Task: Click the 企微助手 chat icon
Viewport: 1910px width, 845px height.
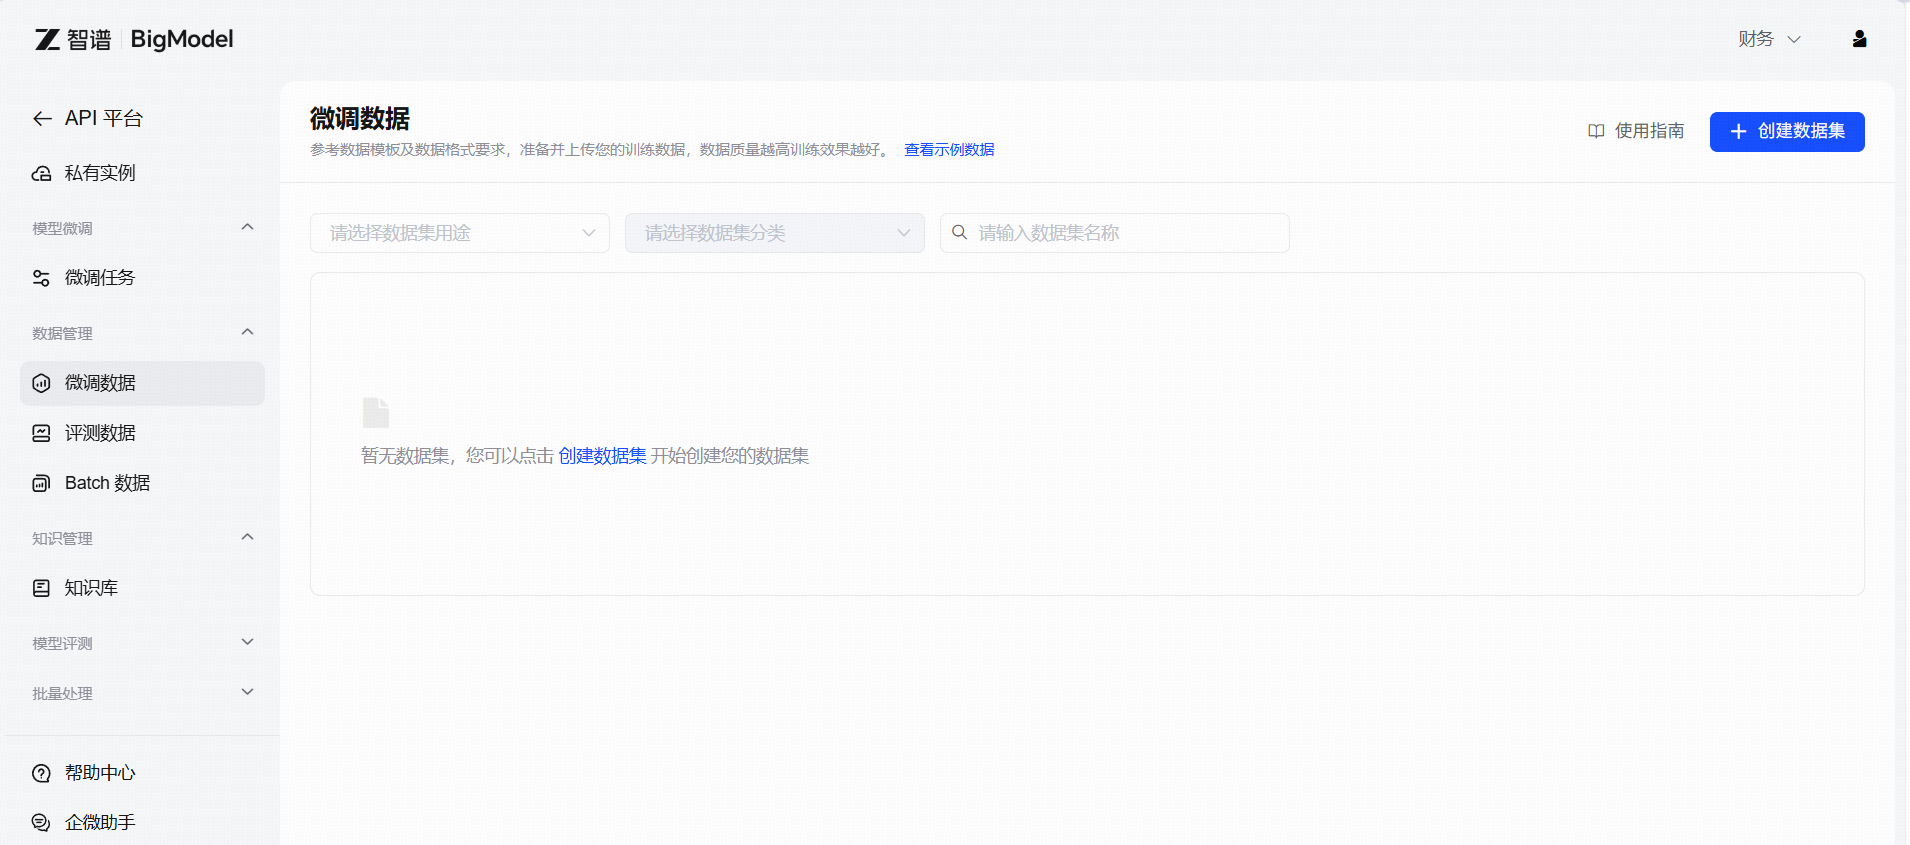Action: (x=42, y=822)
